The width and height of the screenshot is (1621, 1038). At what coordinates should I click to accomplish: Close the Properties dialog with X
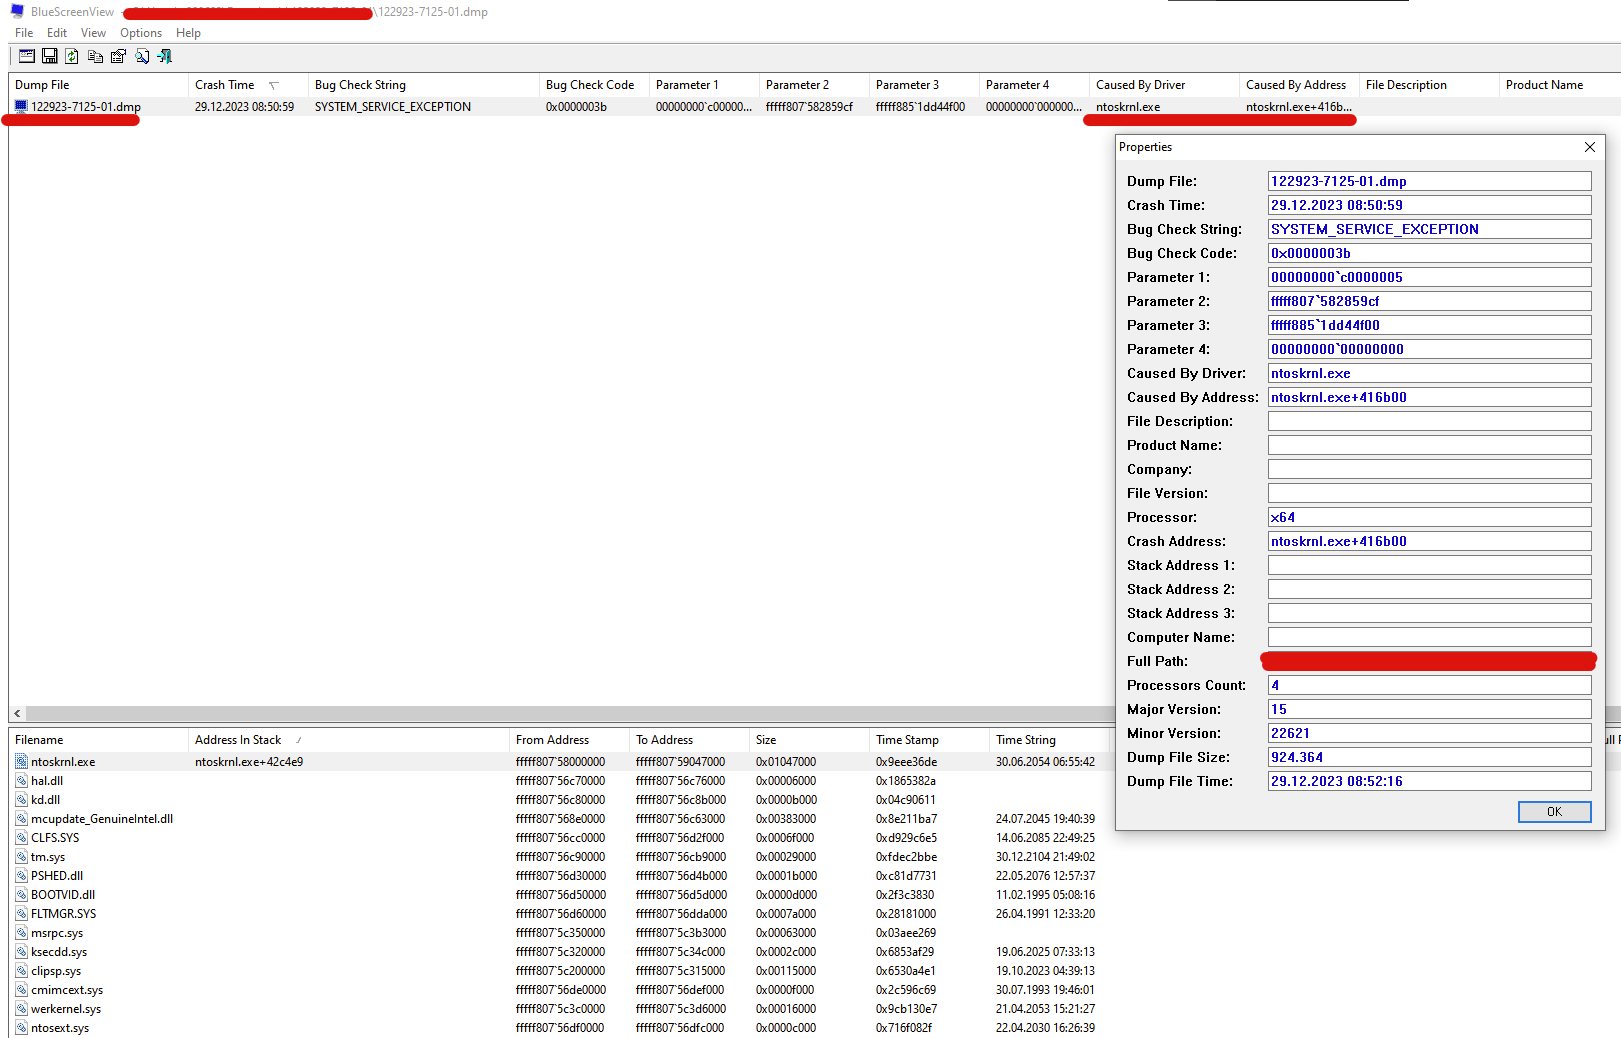[x=1590, y=147]
